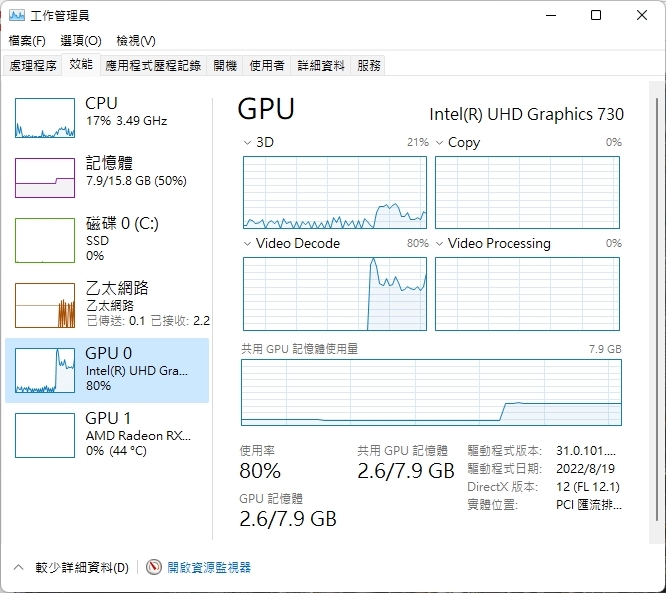666x593 pixels.
Task: Open the 選項(O) menu
Action: [x=81, y=41]
